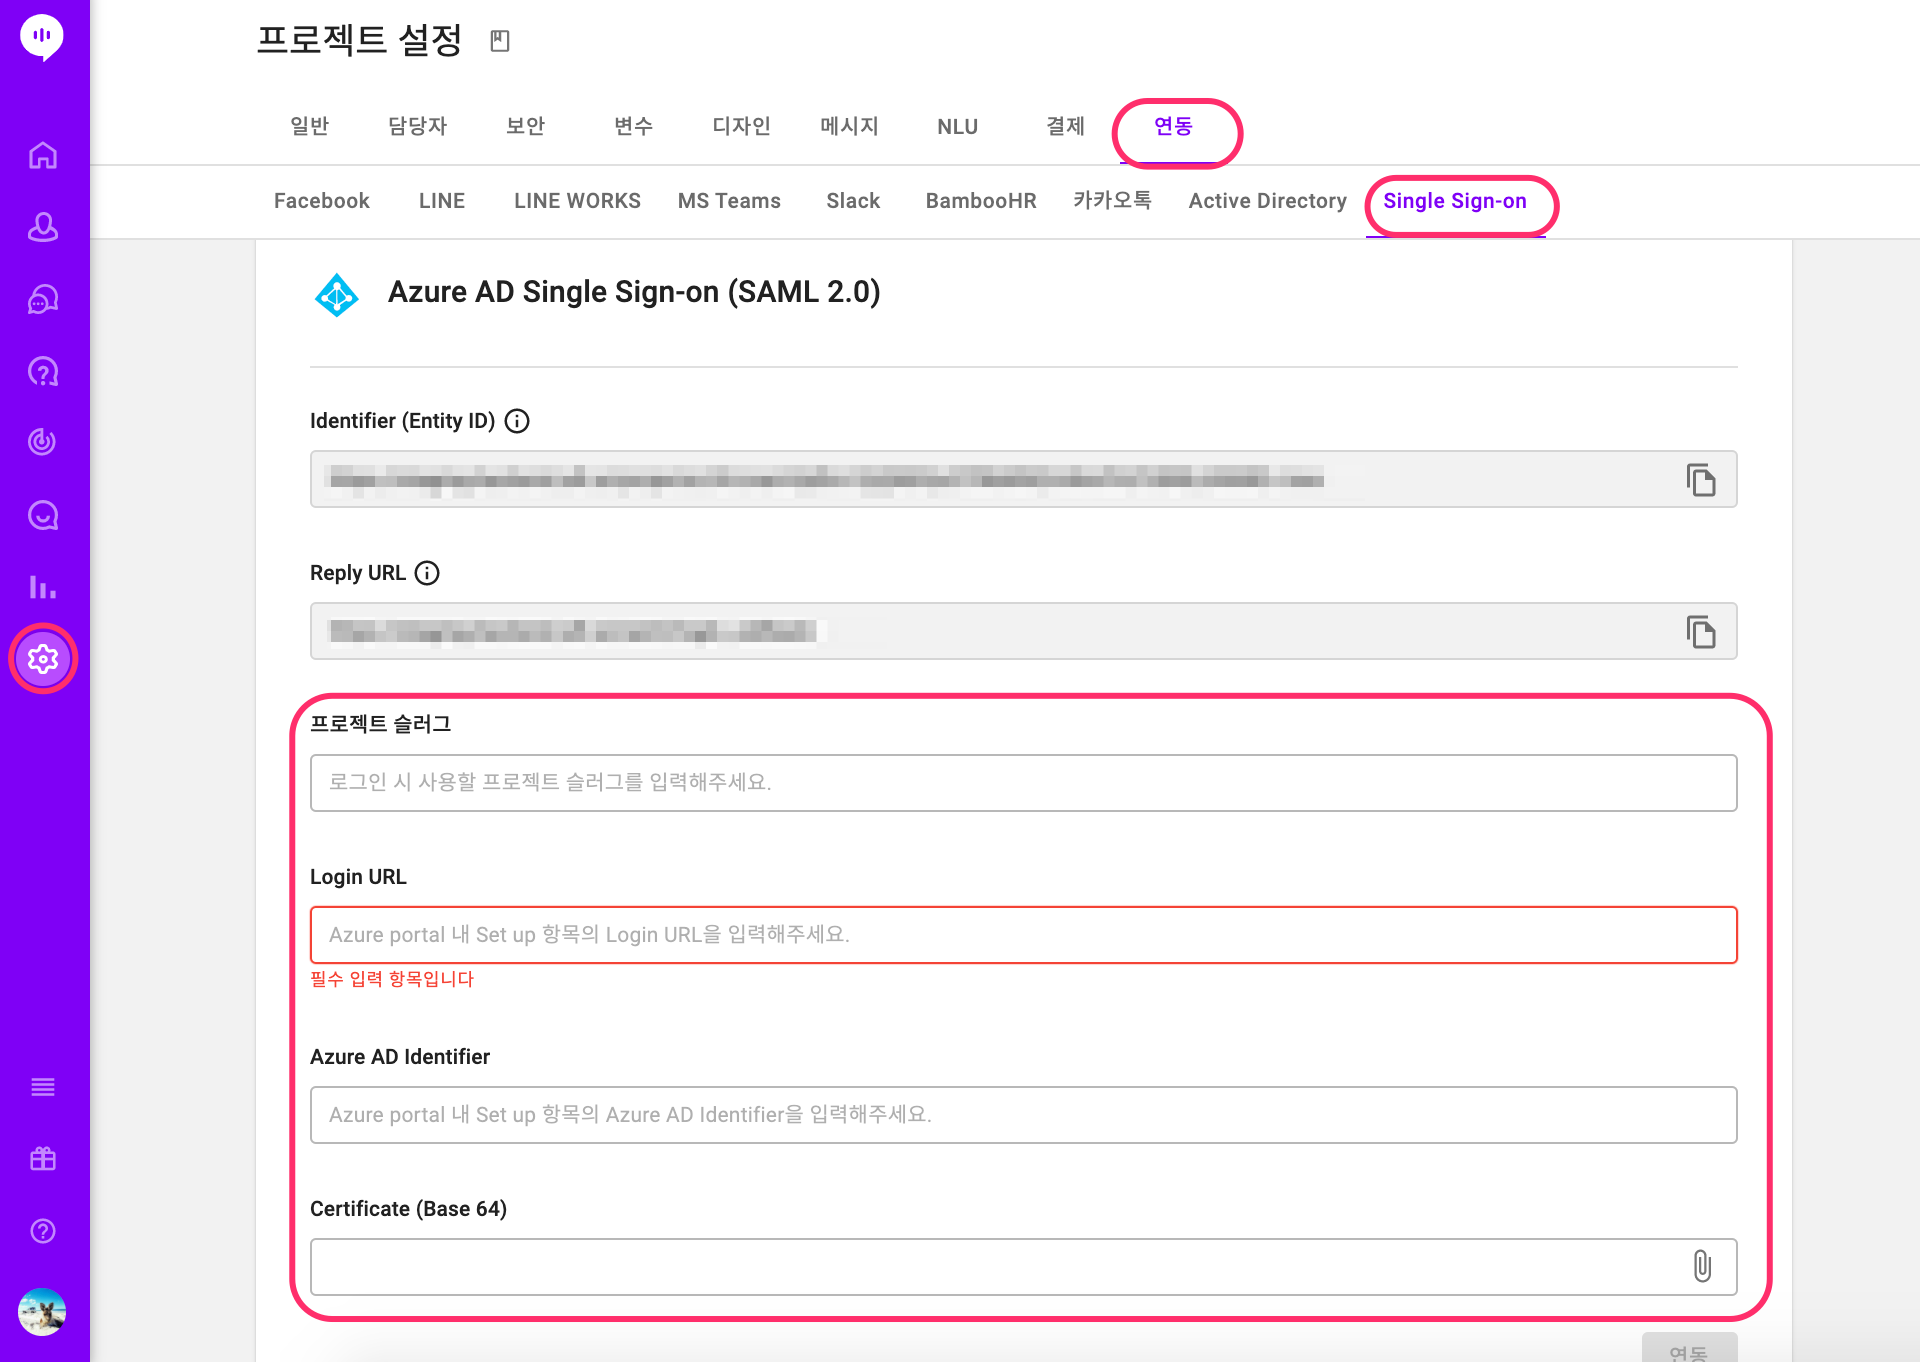The image size is (1920, 1362).
Task: Open the BambooHR sub-tab
Action: 981,201
